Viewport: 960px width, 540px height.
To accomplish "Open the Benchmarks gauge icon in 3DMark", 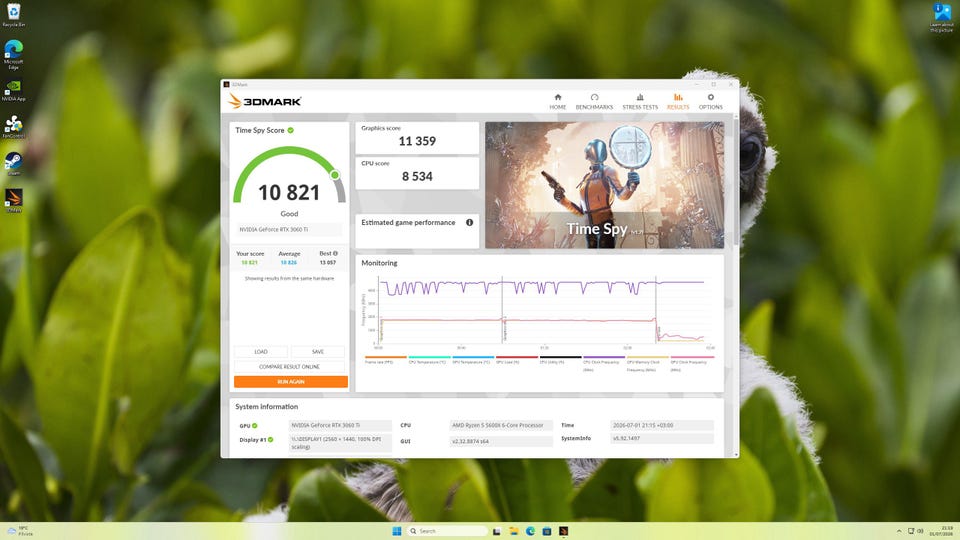I will (594, 97).
